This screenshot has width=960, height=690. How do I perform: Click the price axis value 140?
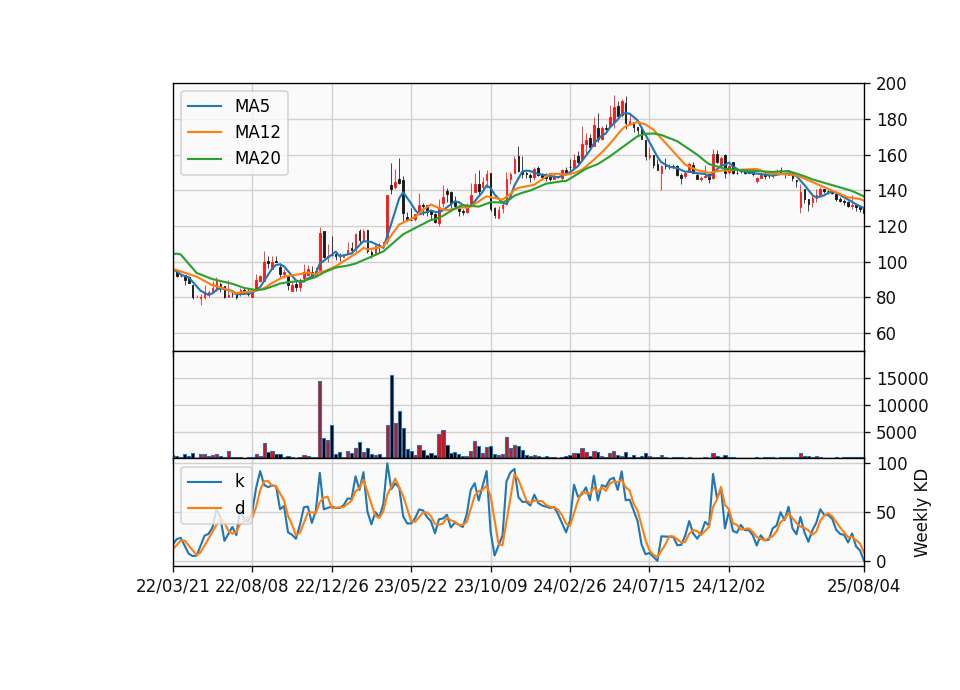(x=891, y=191)
